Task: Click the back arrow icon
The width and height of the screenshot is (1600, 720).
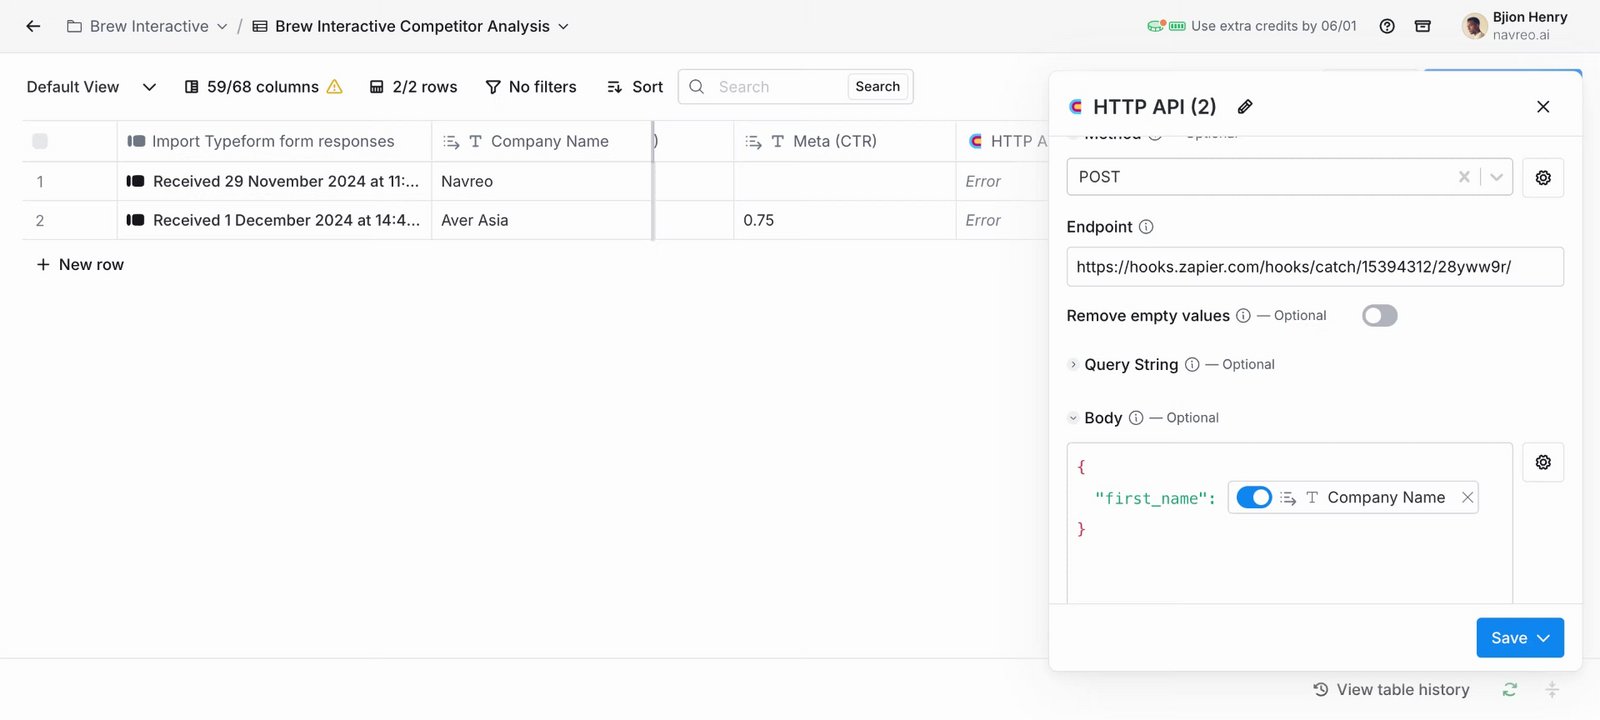Action: coord(33,26)
